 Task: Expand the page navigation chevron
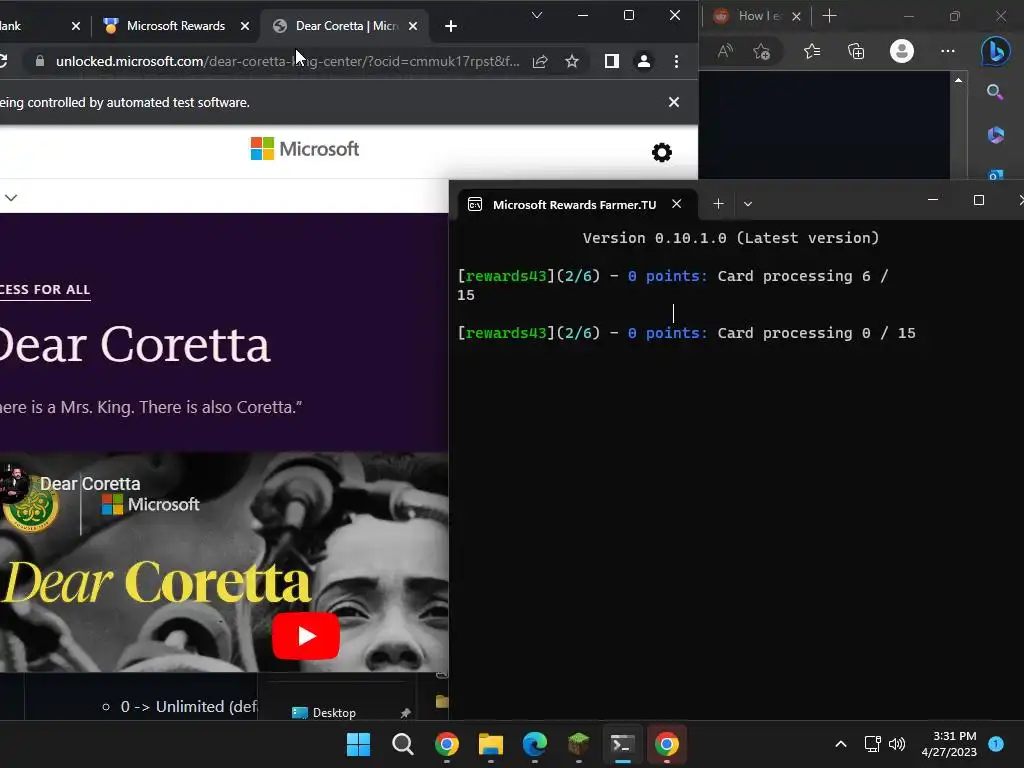click(11, 197)
